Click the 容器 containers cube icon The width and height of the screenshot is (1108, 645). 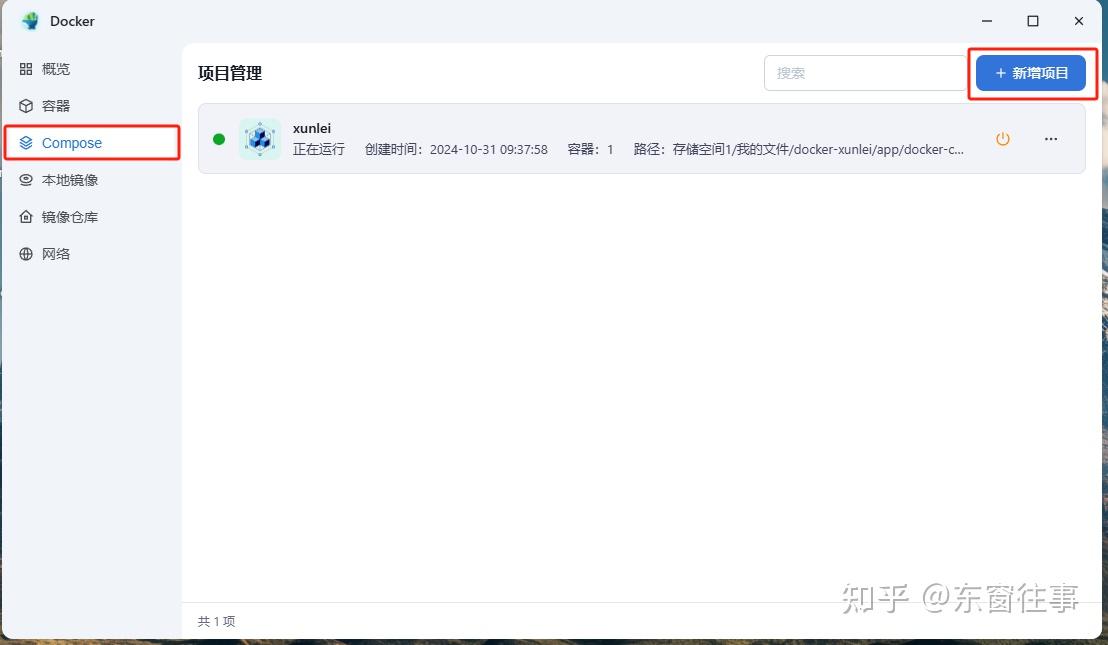[x=26, y=105]
